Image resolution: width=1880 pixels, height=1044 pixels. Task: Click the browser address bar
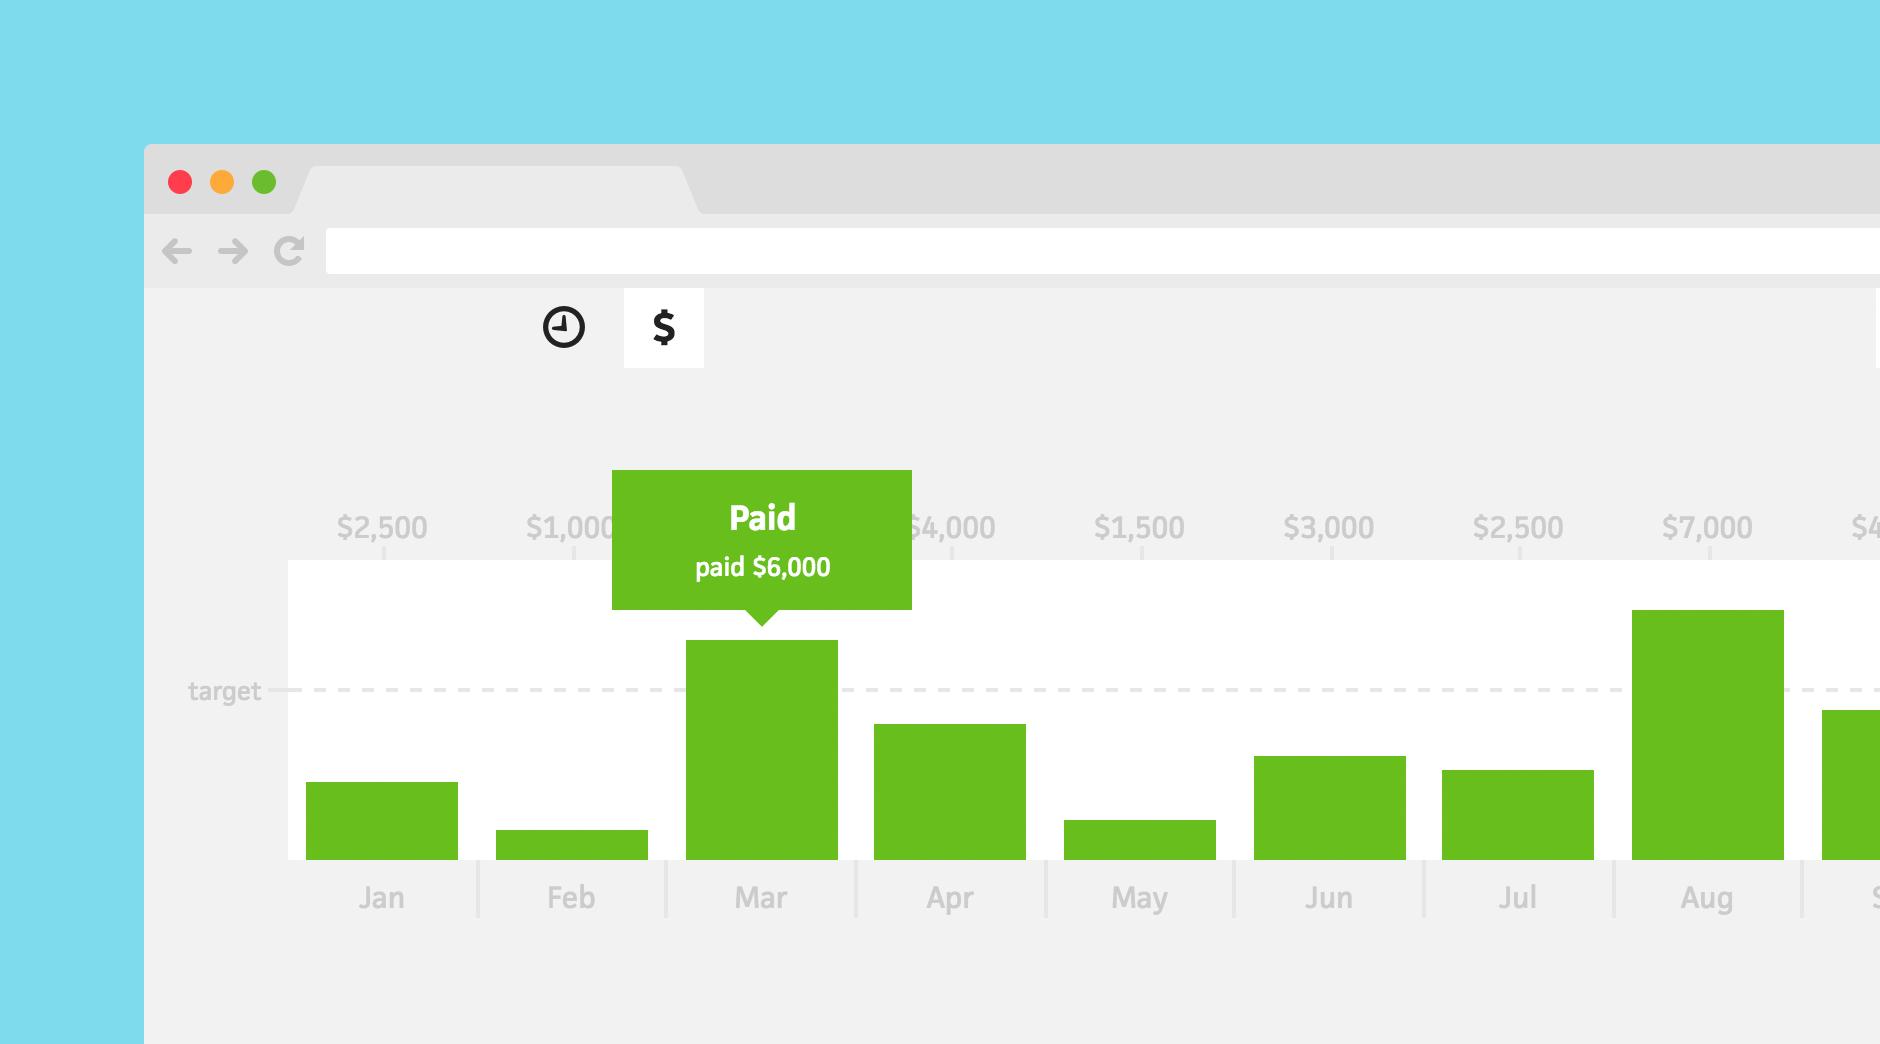tap(1103, 251)
